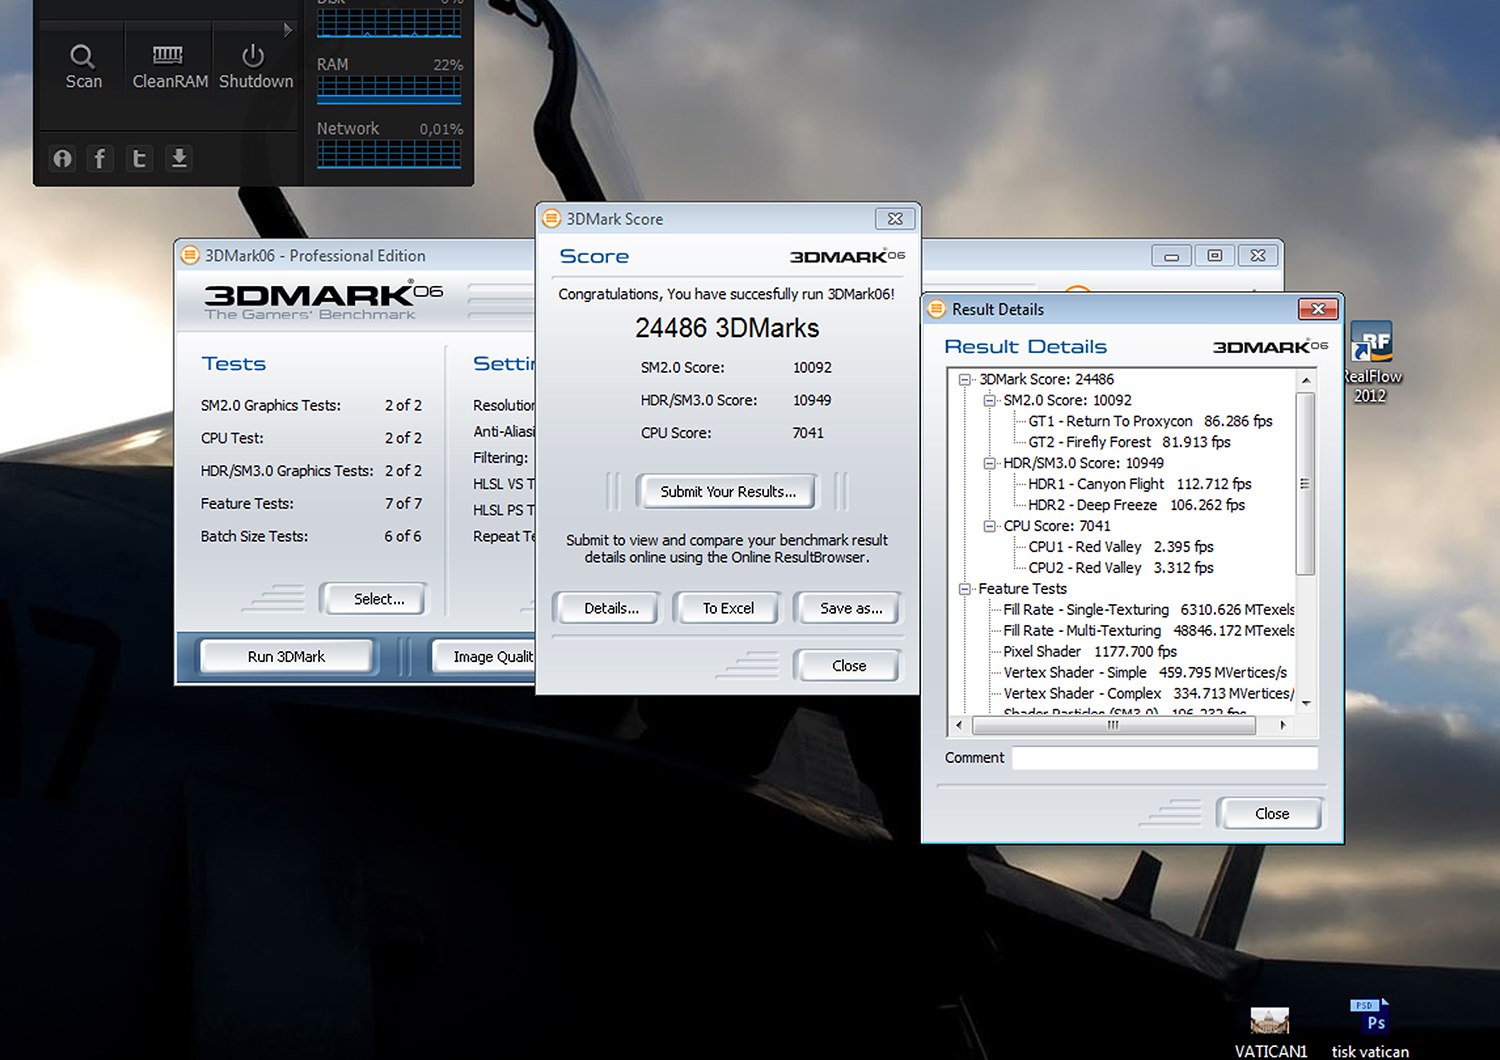Viewport: 1500px width, 1060px height.
Task: Click the Result Details vertical scrollbar thumb
Action: pos(1304,484)
